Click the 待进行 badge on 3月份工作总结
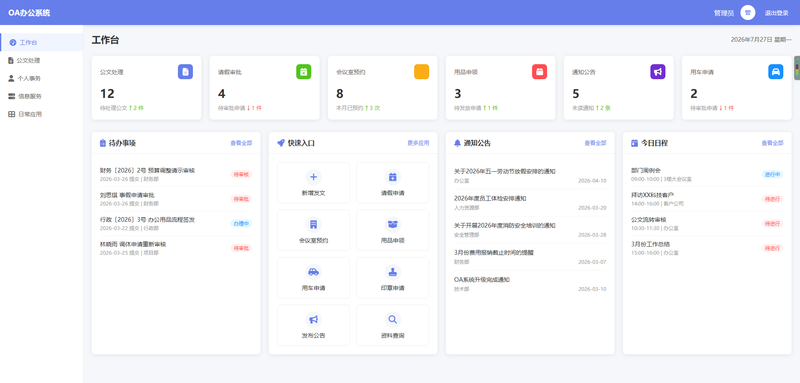 [x=772, y=248]
